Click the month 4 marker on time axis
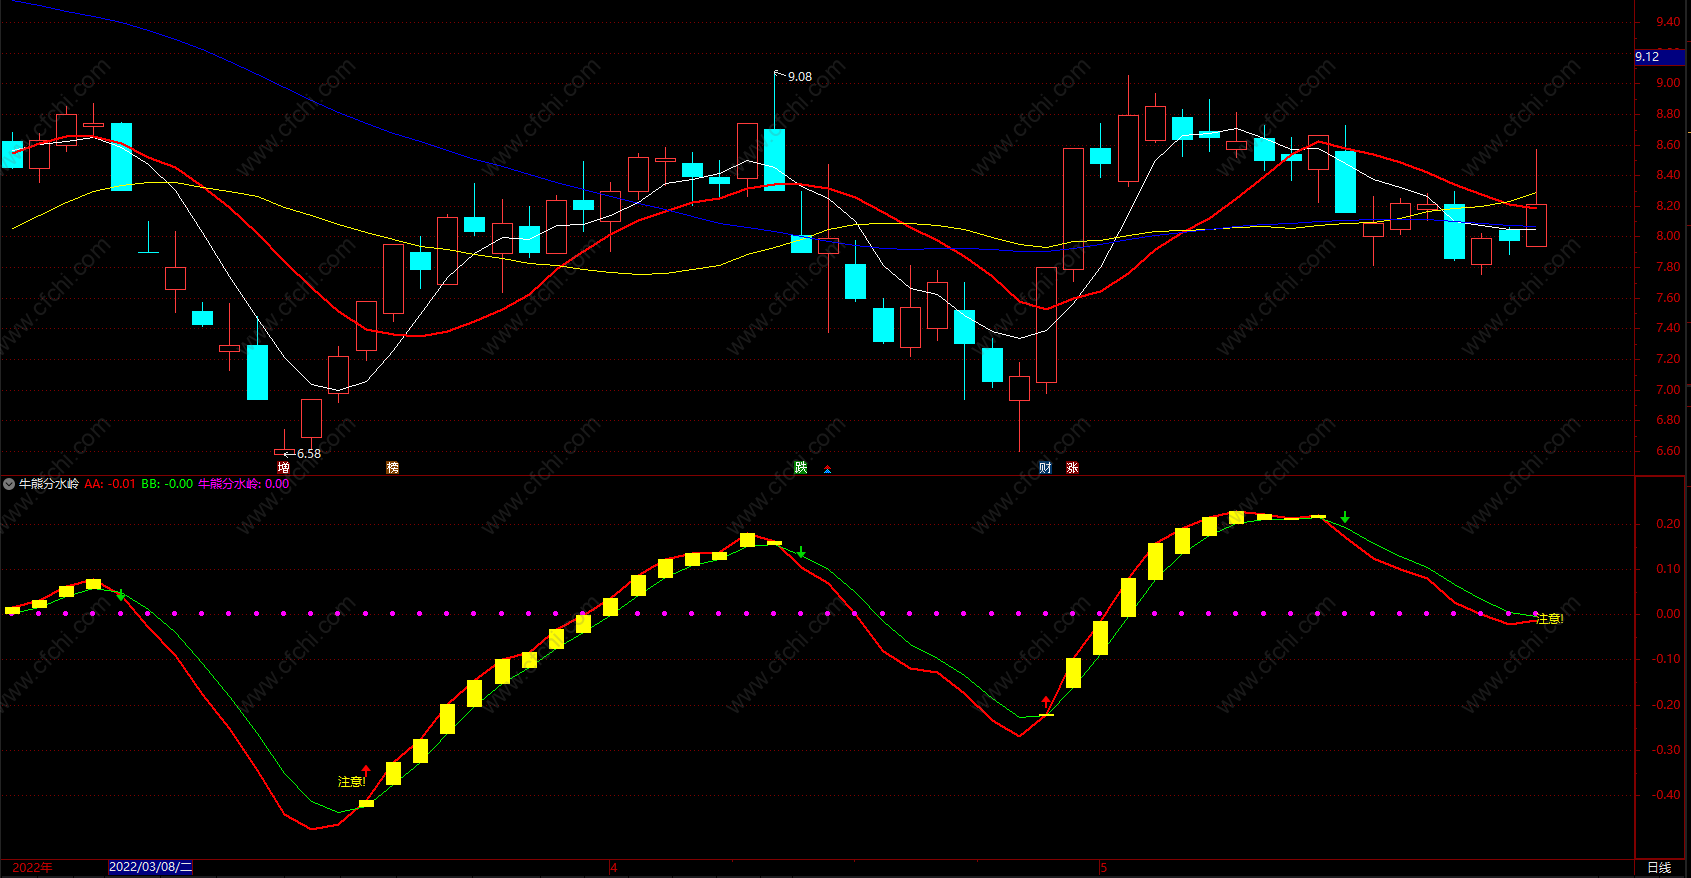Viewport: 1691px width, 878px height. coord(614,868)
